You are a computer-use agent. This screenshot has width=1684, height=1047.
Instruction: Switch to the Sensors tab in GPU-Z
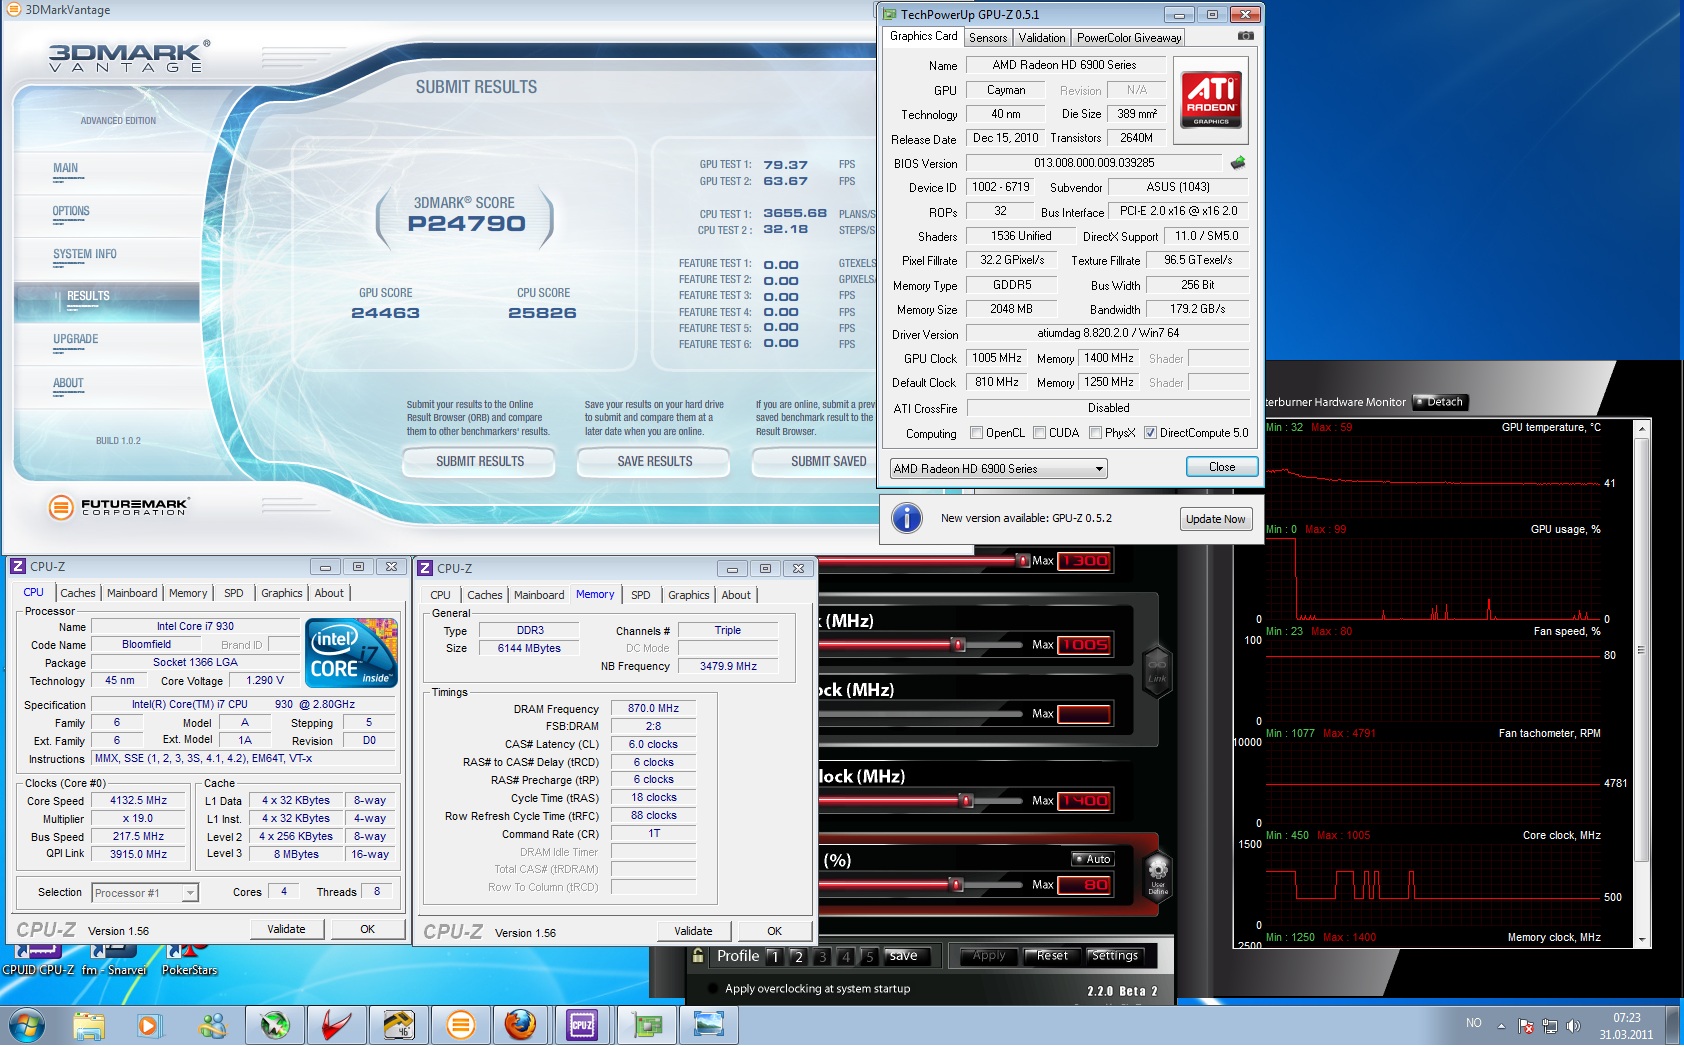coord(988,38)
